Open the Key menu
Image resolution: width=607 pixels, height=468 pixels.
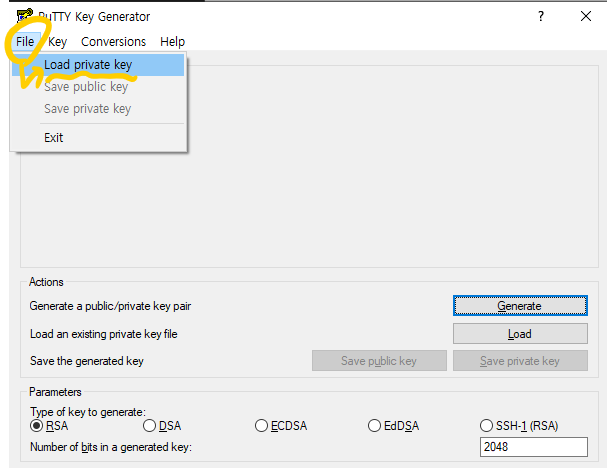click(x=57, y=41)
